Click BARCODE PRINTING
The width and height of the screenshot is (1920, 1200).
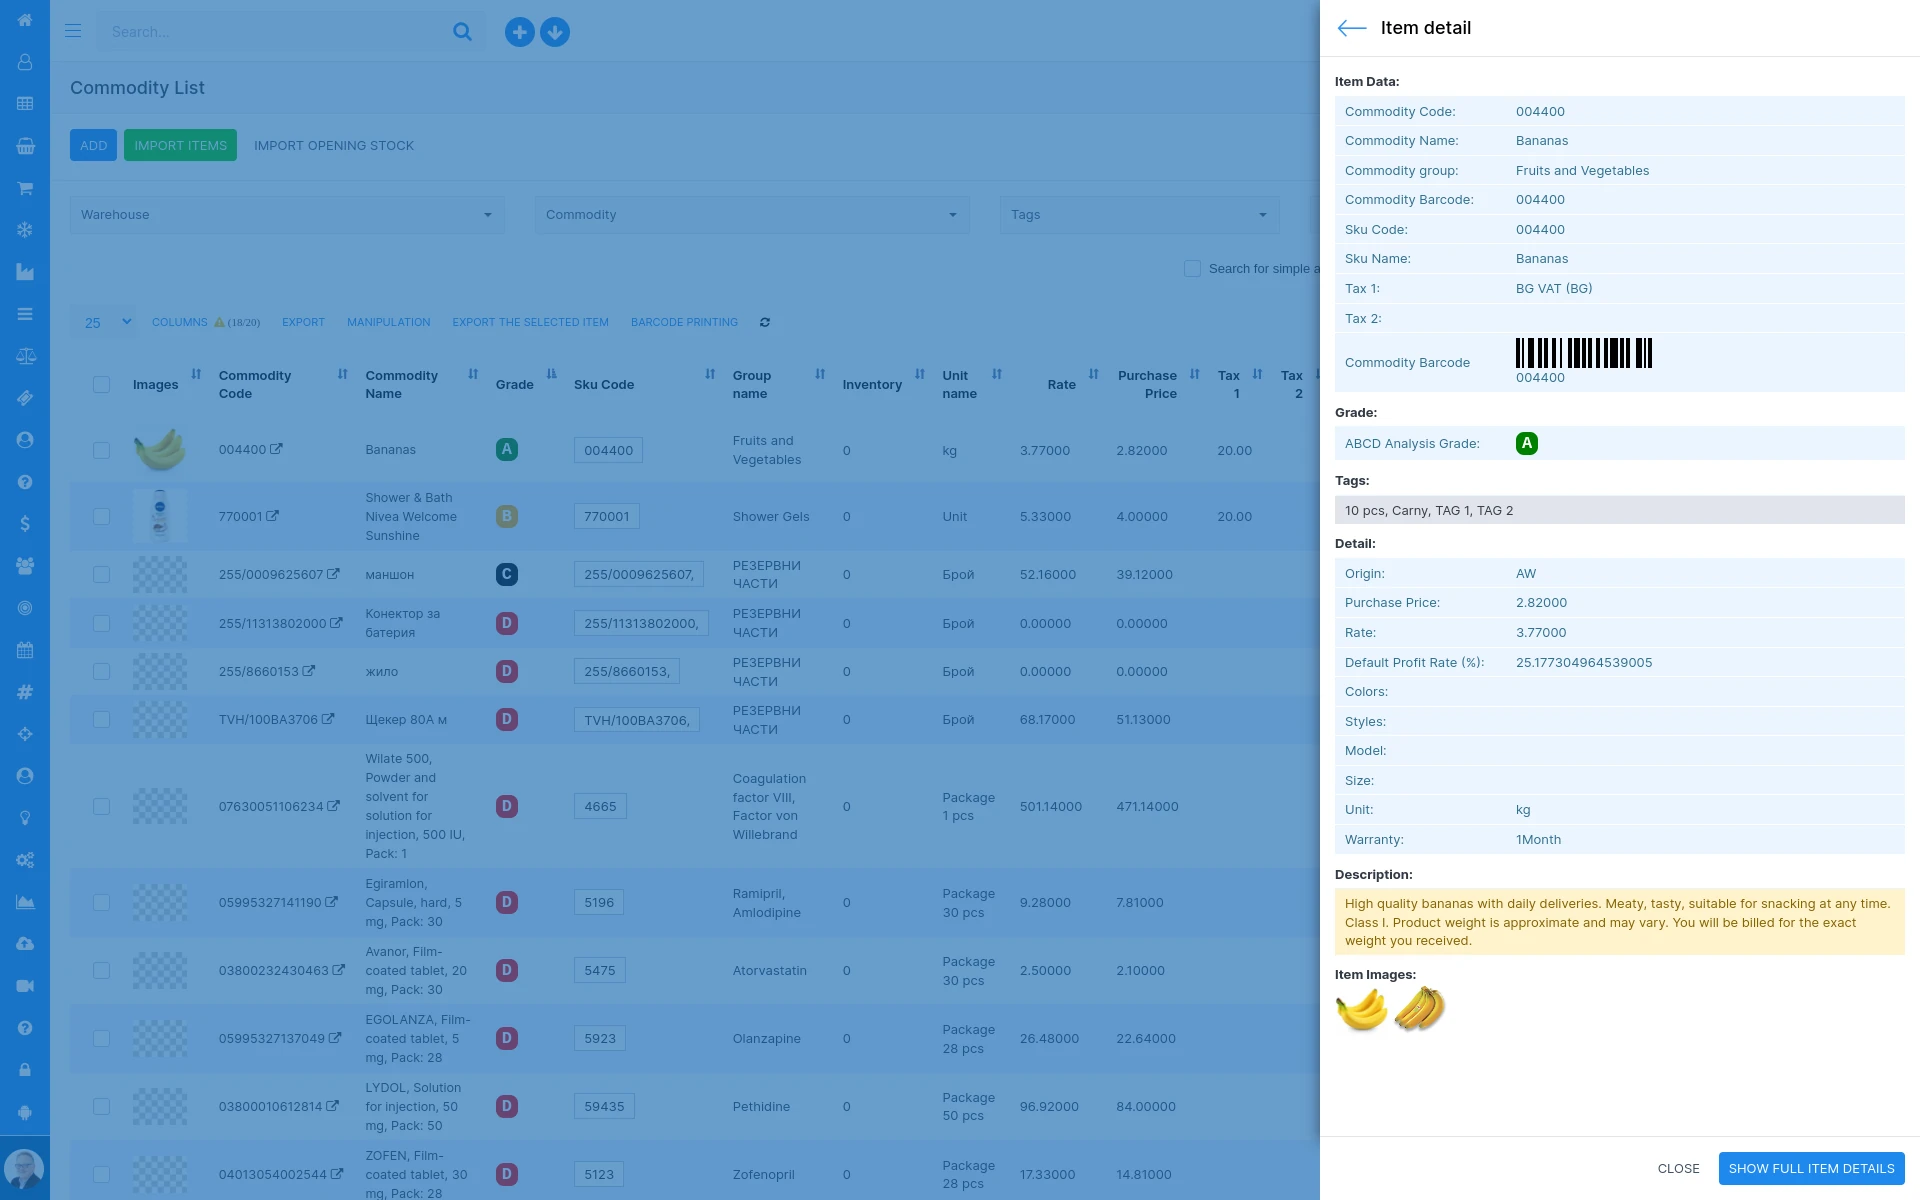684,322
